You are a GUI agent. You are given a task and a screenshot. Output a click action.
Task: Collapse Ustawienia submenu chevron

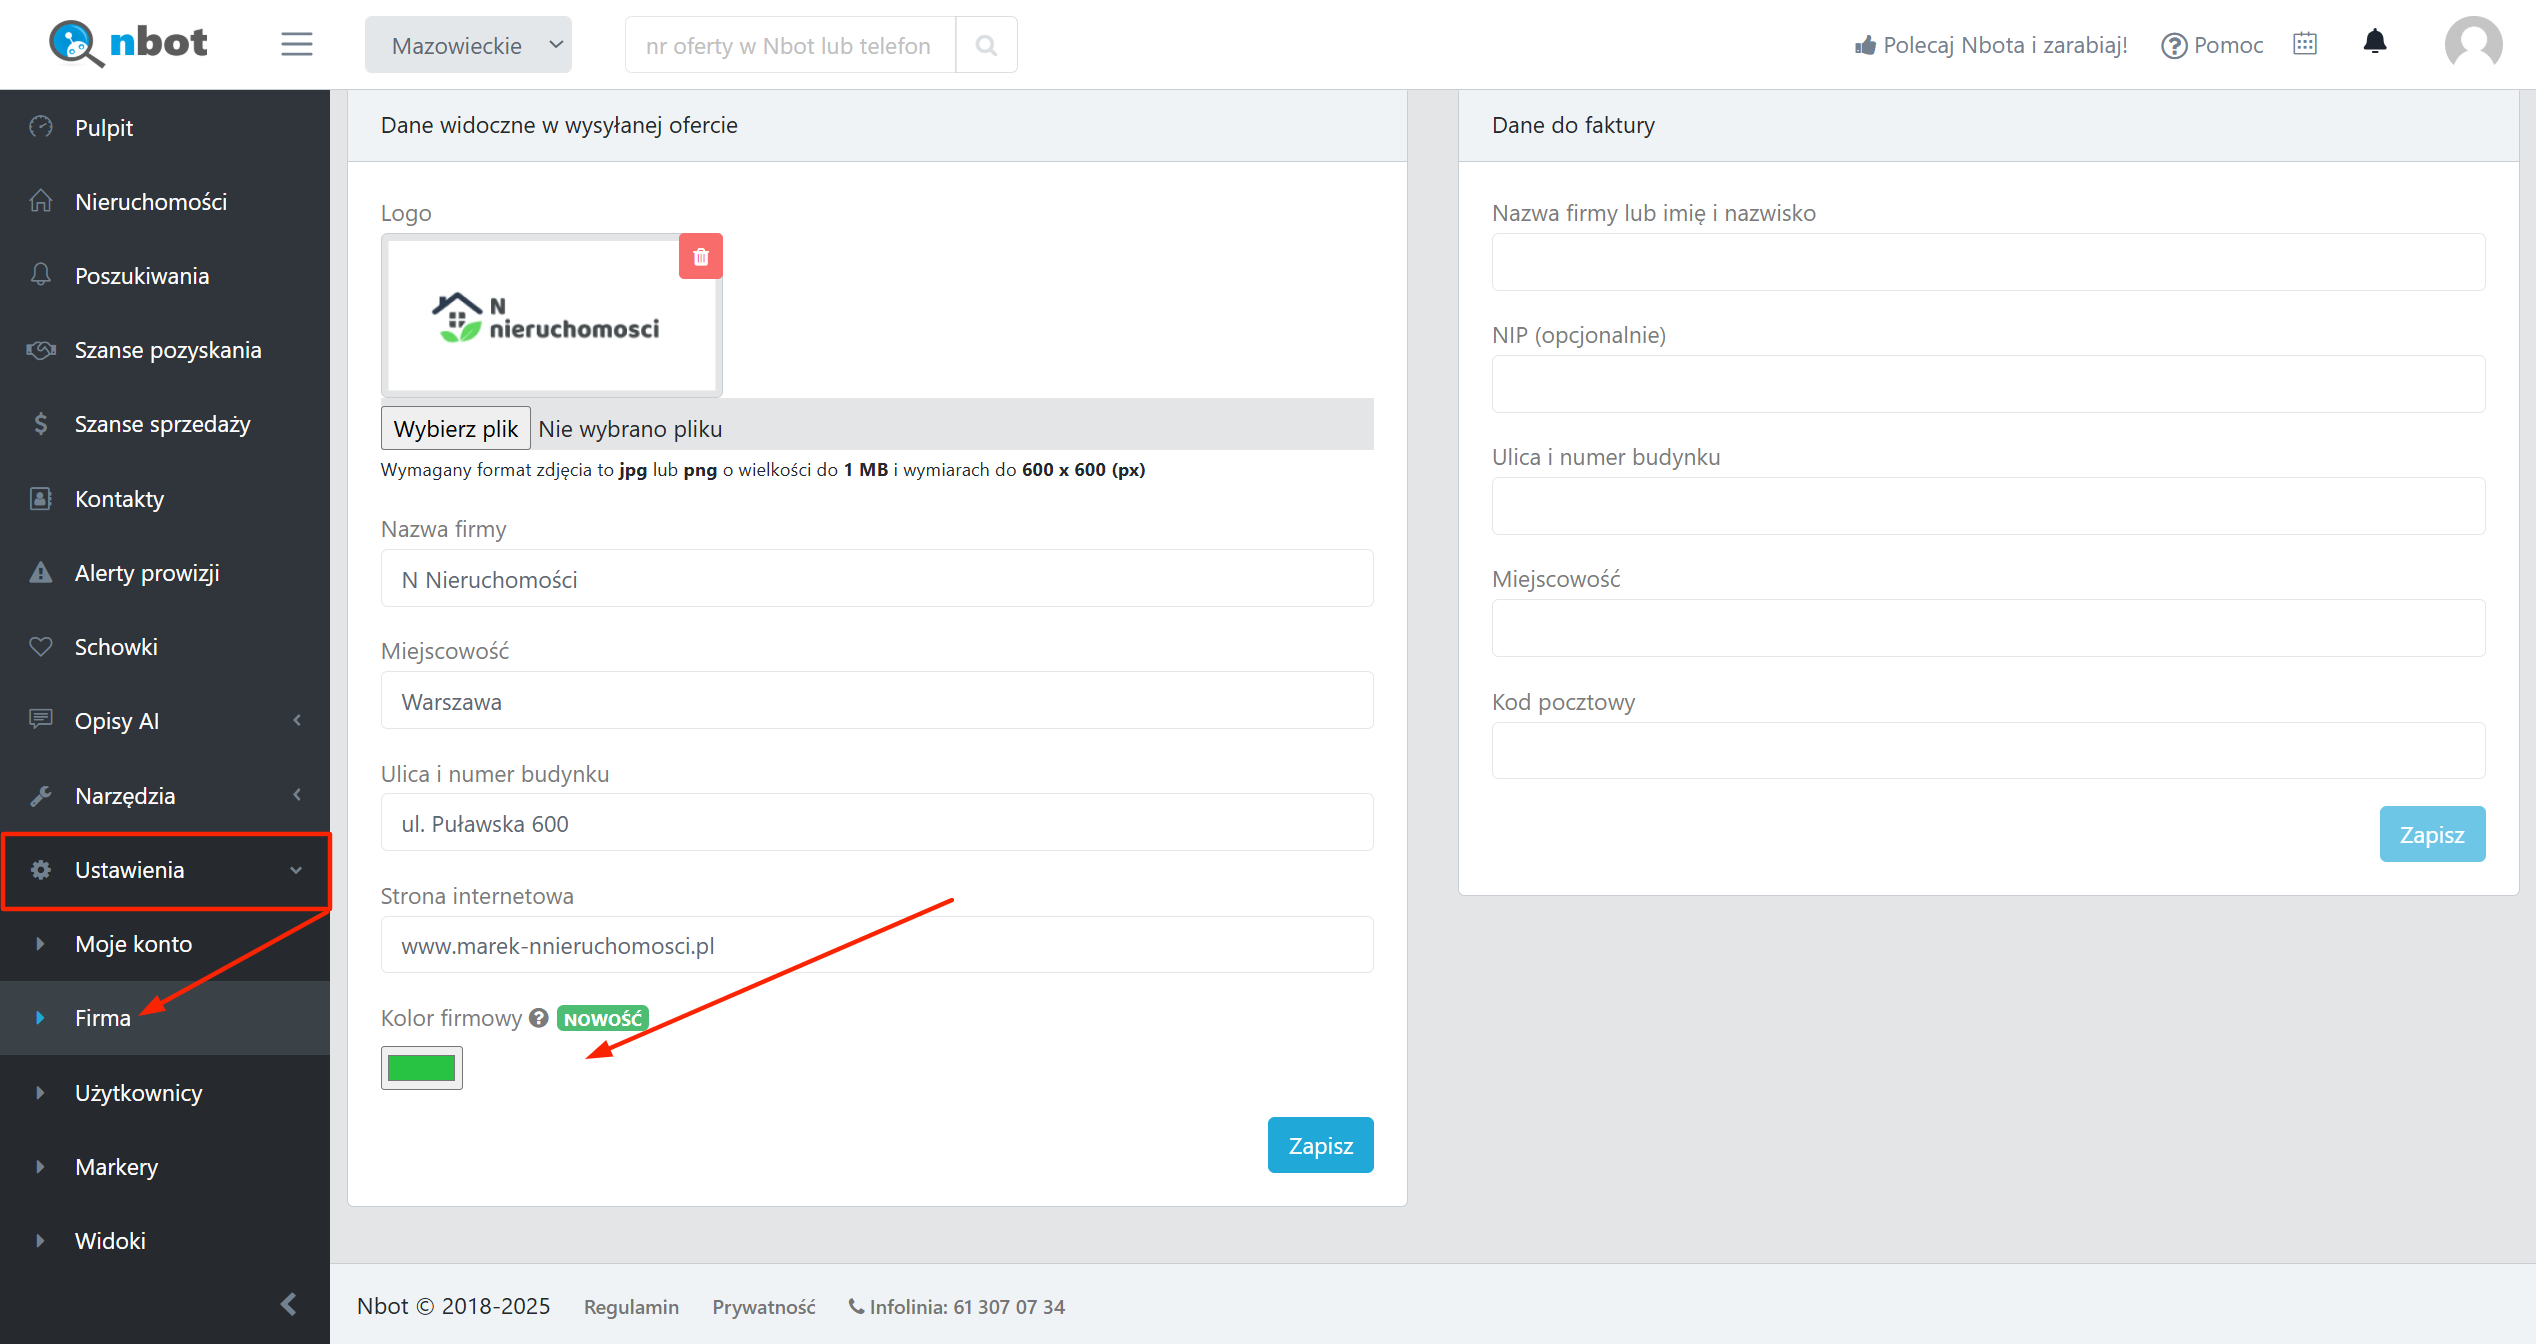point(296,870)
